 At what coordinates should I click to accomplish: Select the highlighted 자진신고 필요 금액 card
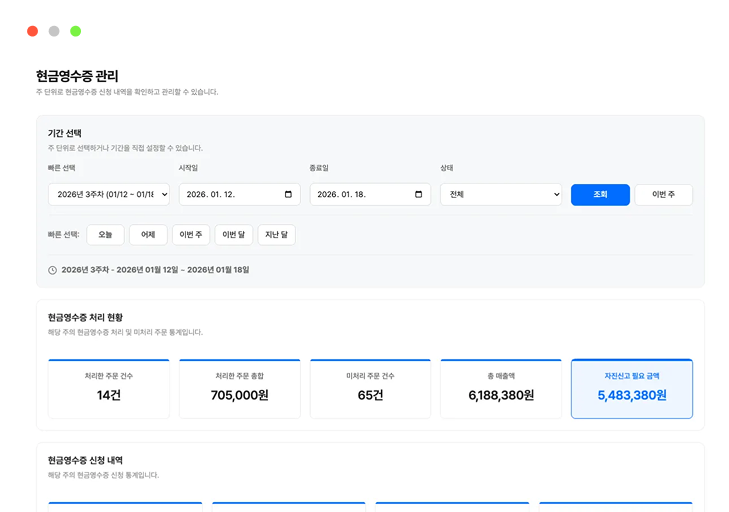[631, 388]
